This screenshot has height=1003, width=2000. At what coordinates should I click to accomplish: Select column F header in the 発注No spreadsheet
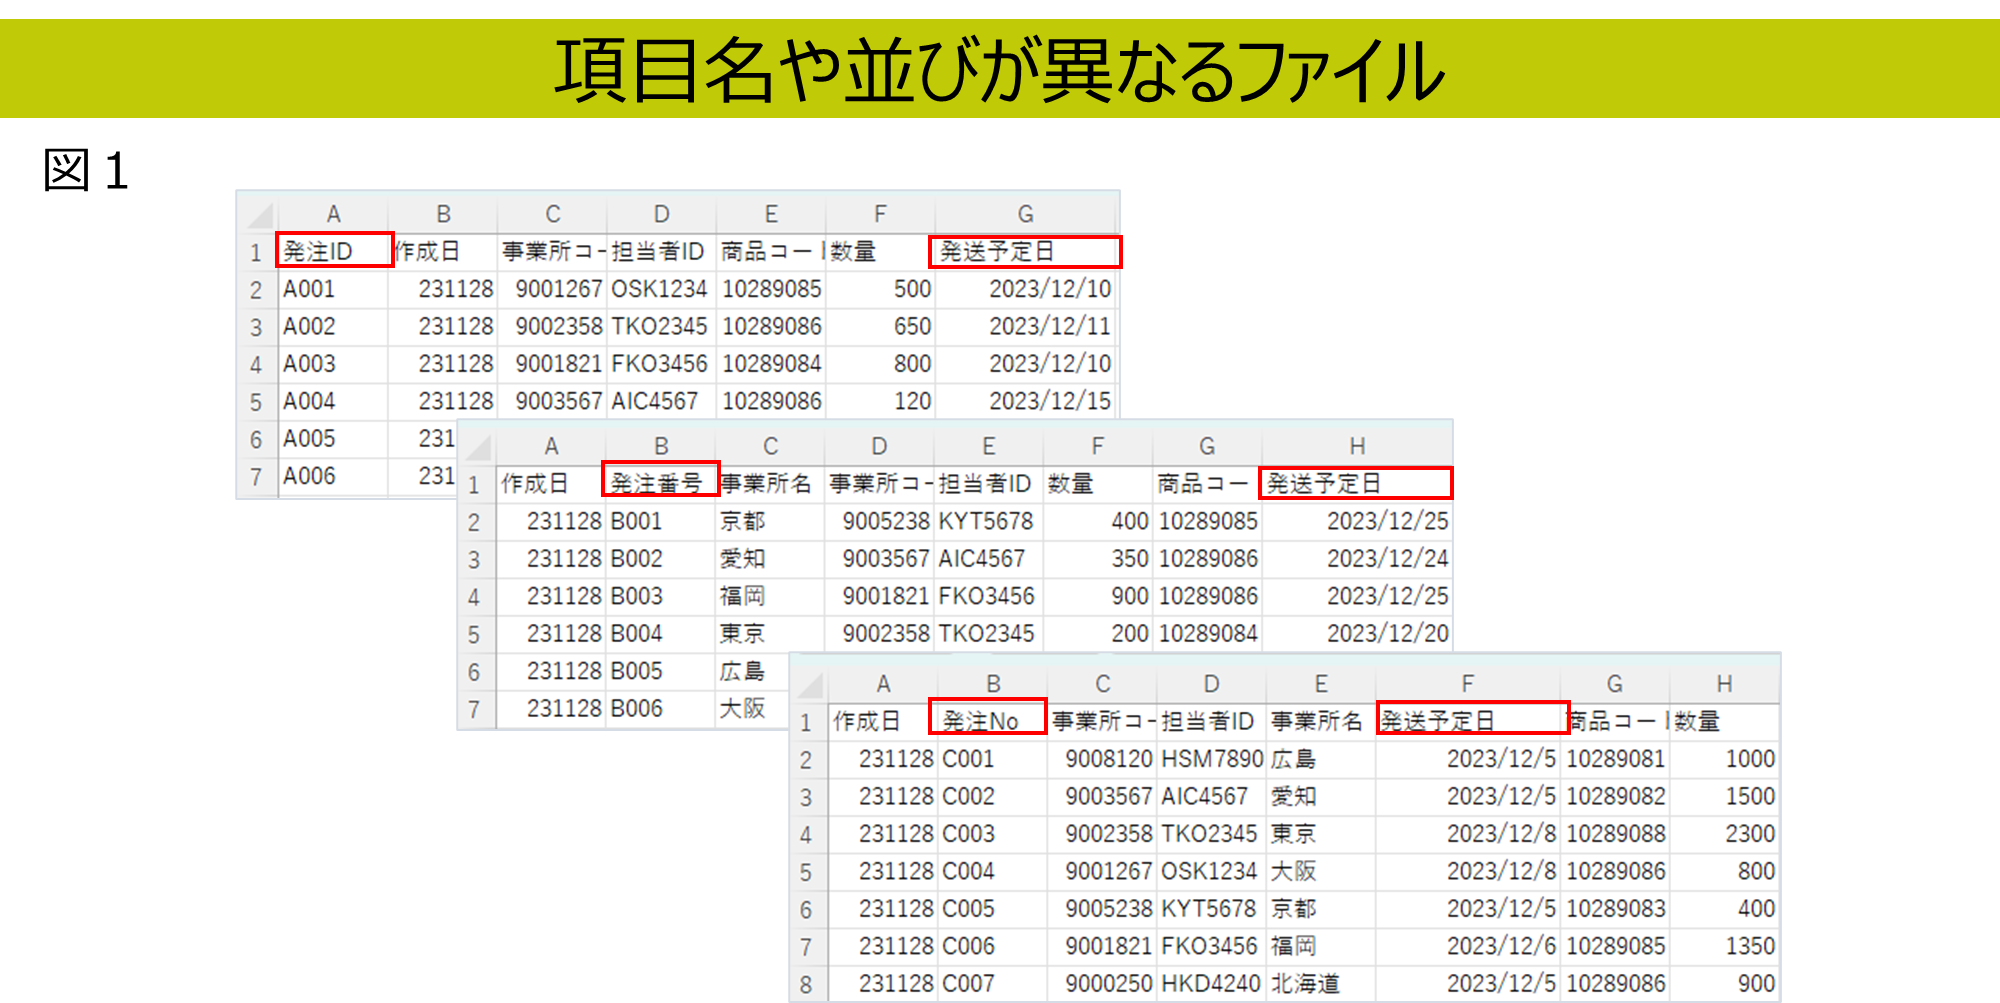pos(1467,684)
